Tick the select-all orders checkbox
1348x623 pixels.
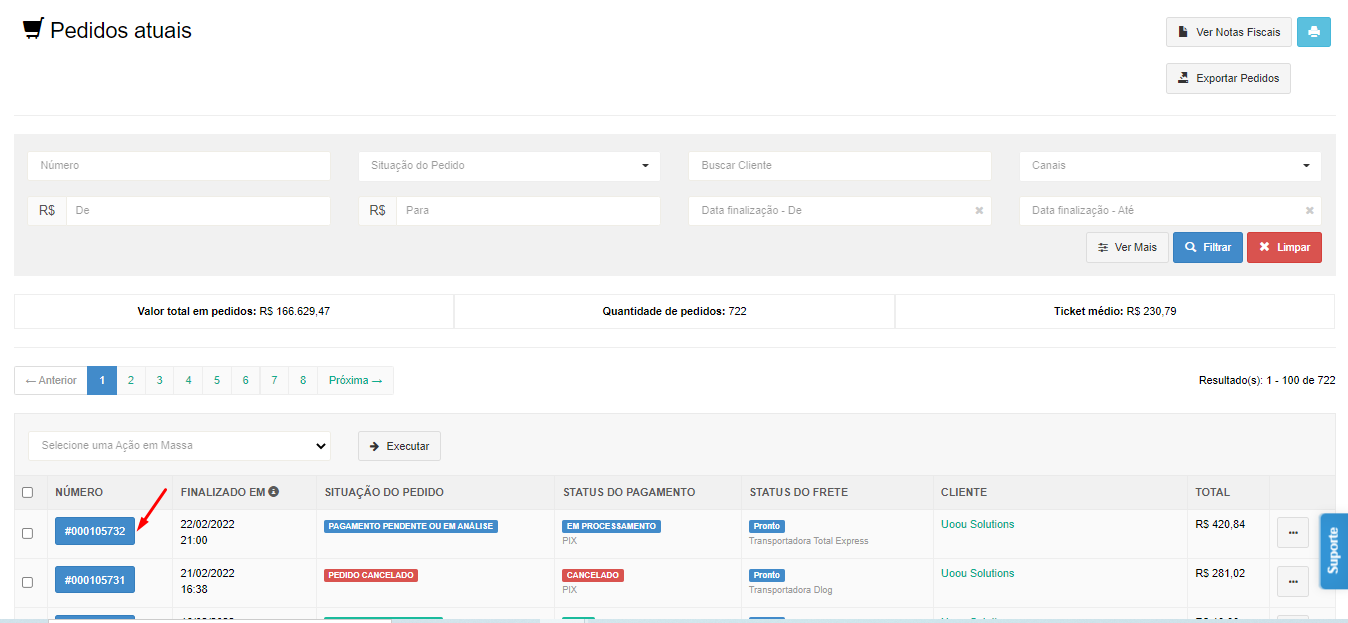point(28,492)
